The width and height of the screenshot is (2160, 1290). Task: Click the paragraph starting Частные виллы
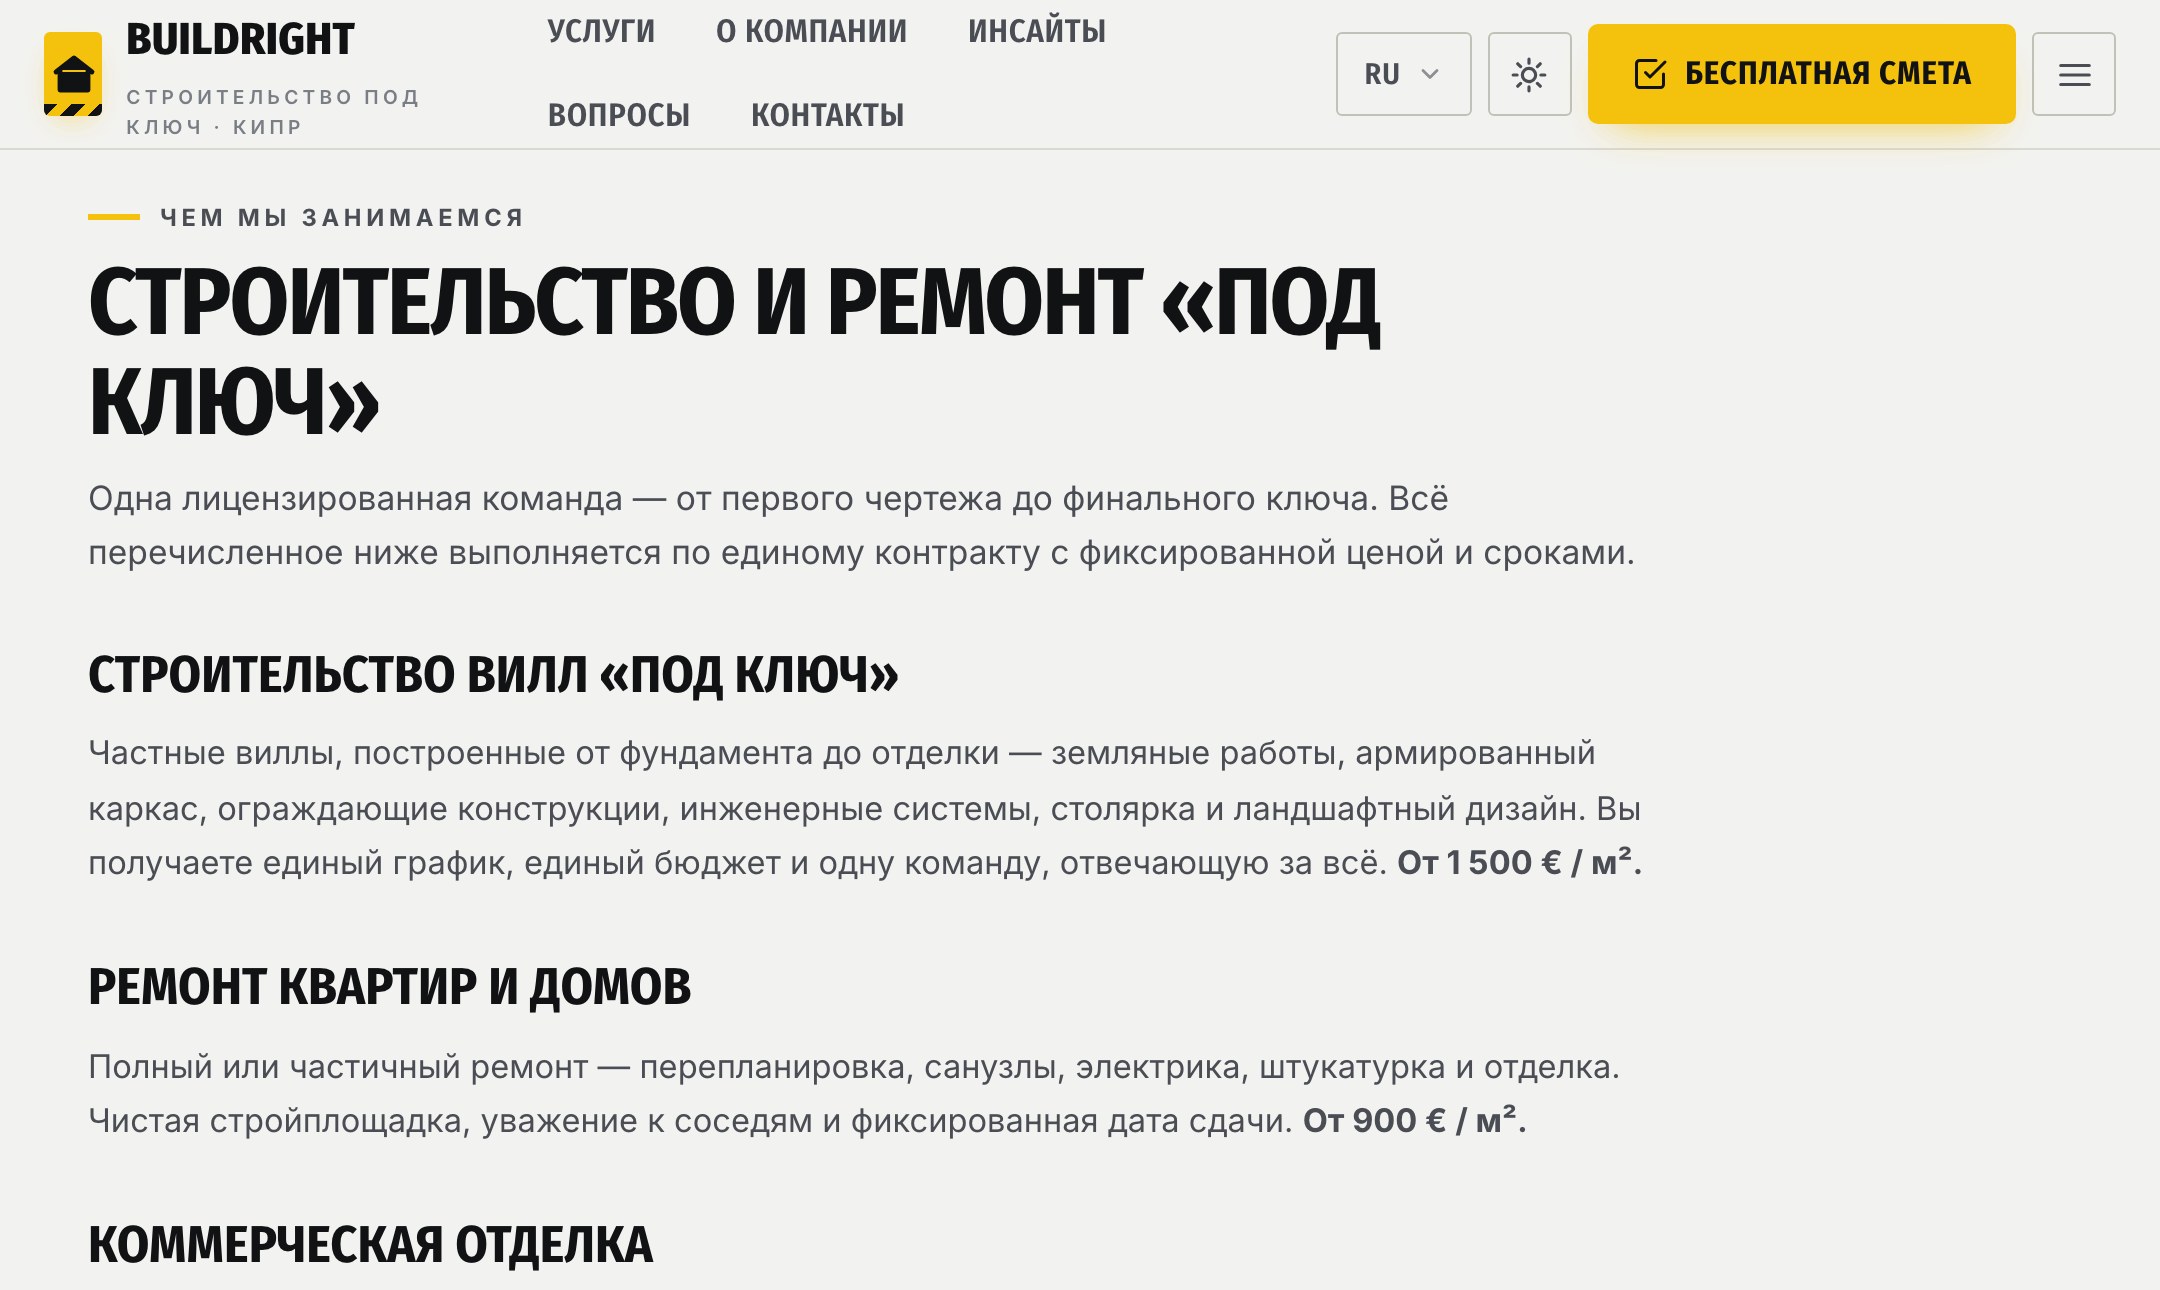click(865, 807)
